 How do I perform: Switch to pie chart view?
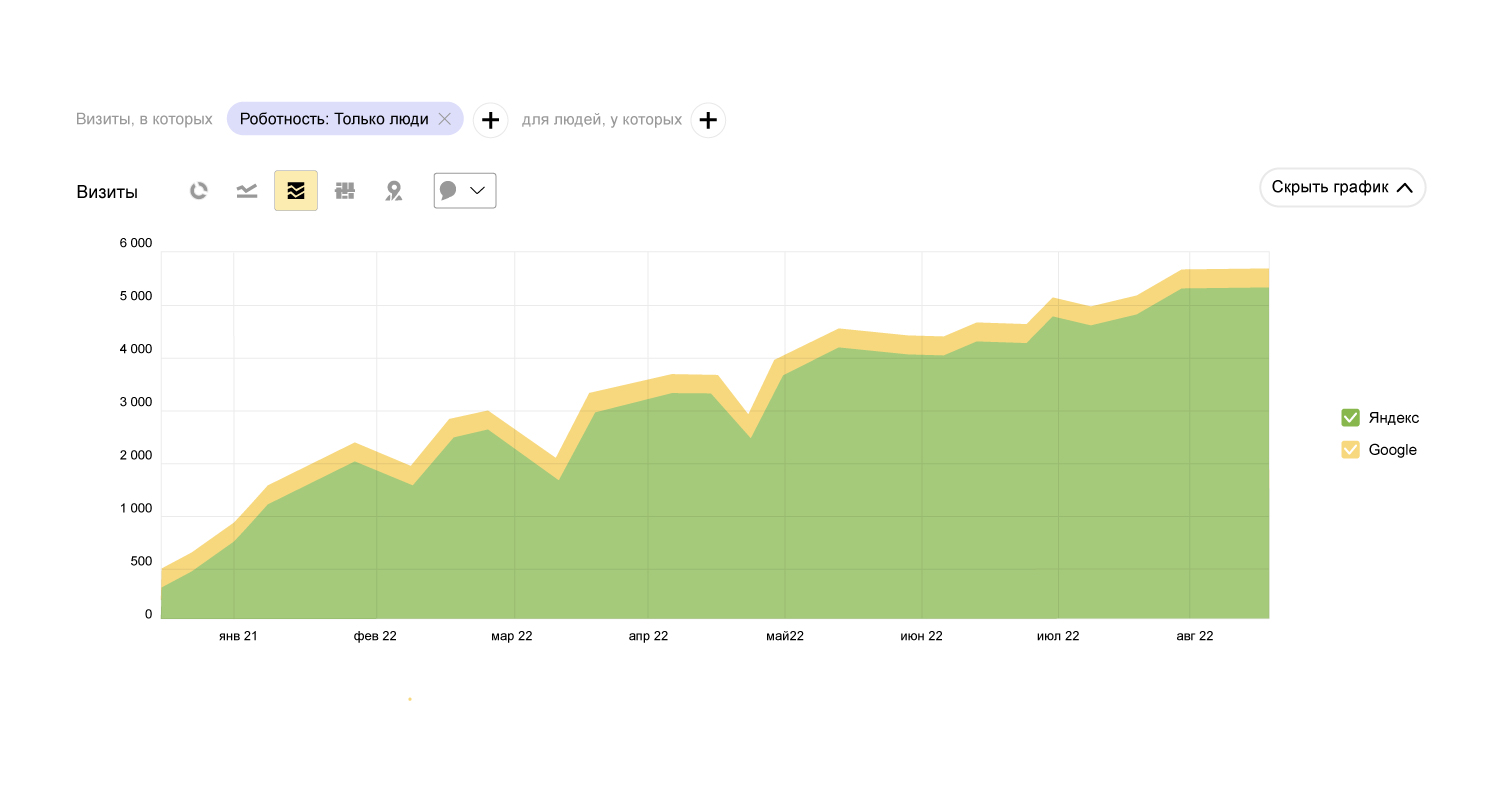pyautogui.click(x=199, y=191)
